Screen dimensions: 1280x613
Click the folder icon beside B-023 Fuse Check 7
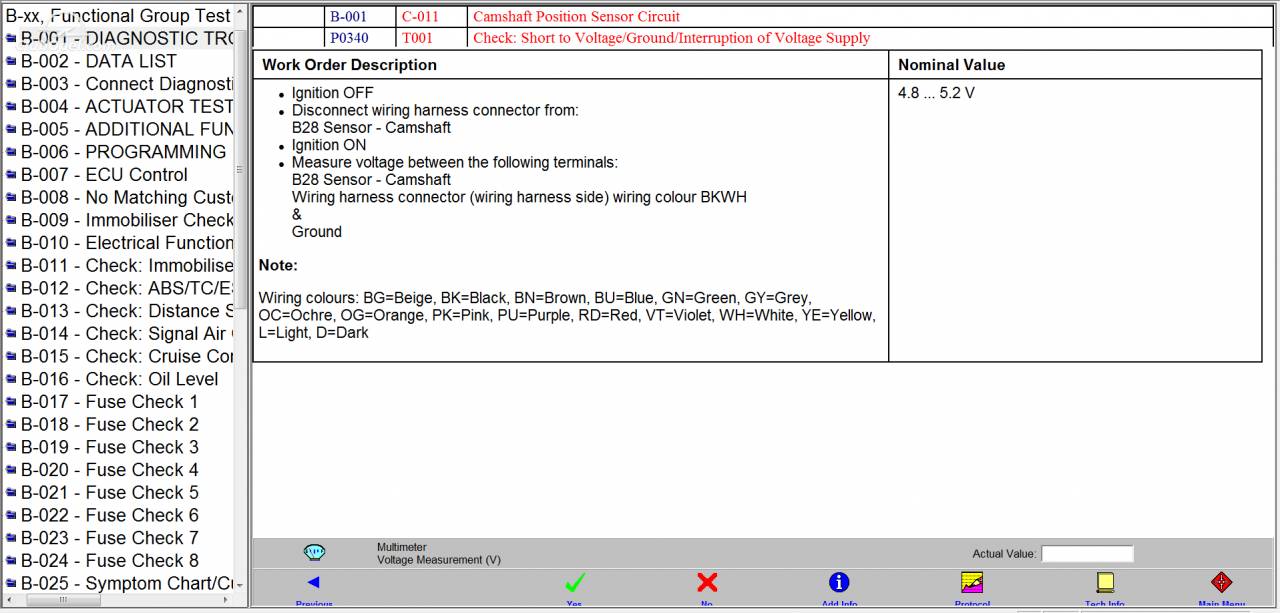tap(11, 538)
